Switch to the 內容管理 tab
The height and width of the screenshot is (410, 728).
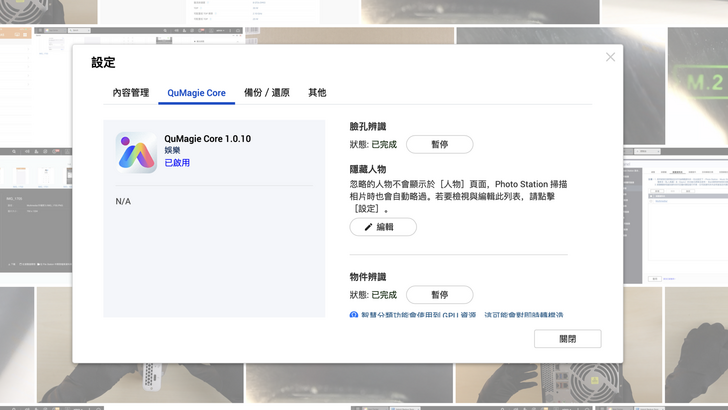(130, 93)
